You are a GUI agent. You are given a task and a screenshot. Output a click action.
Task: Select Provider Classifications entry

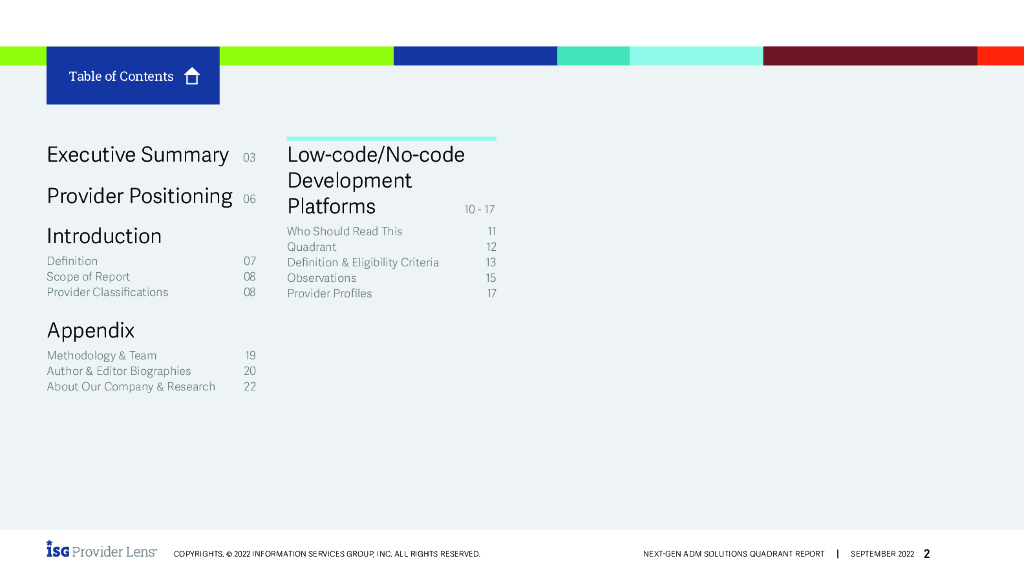(x=107, y=293)
